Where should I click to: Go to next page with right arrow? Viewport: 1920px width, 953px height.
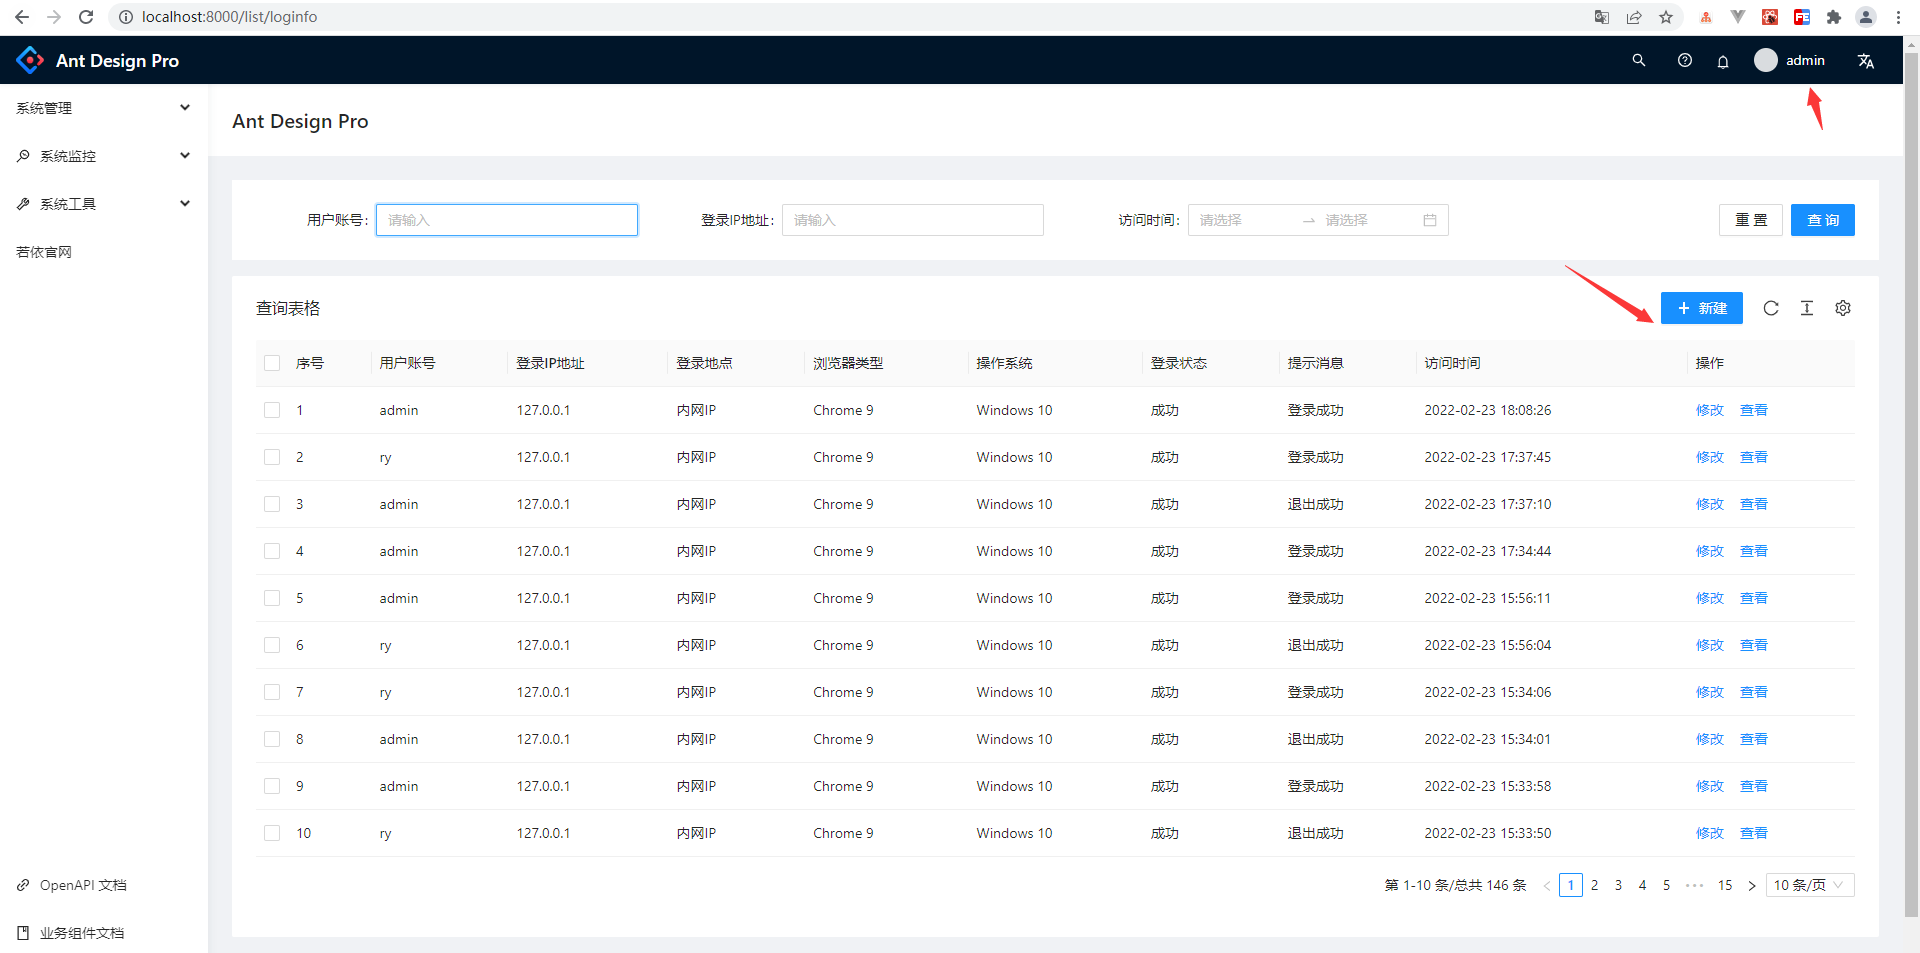(x=1752, y=886)
